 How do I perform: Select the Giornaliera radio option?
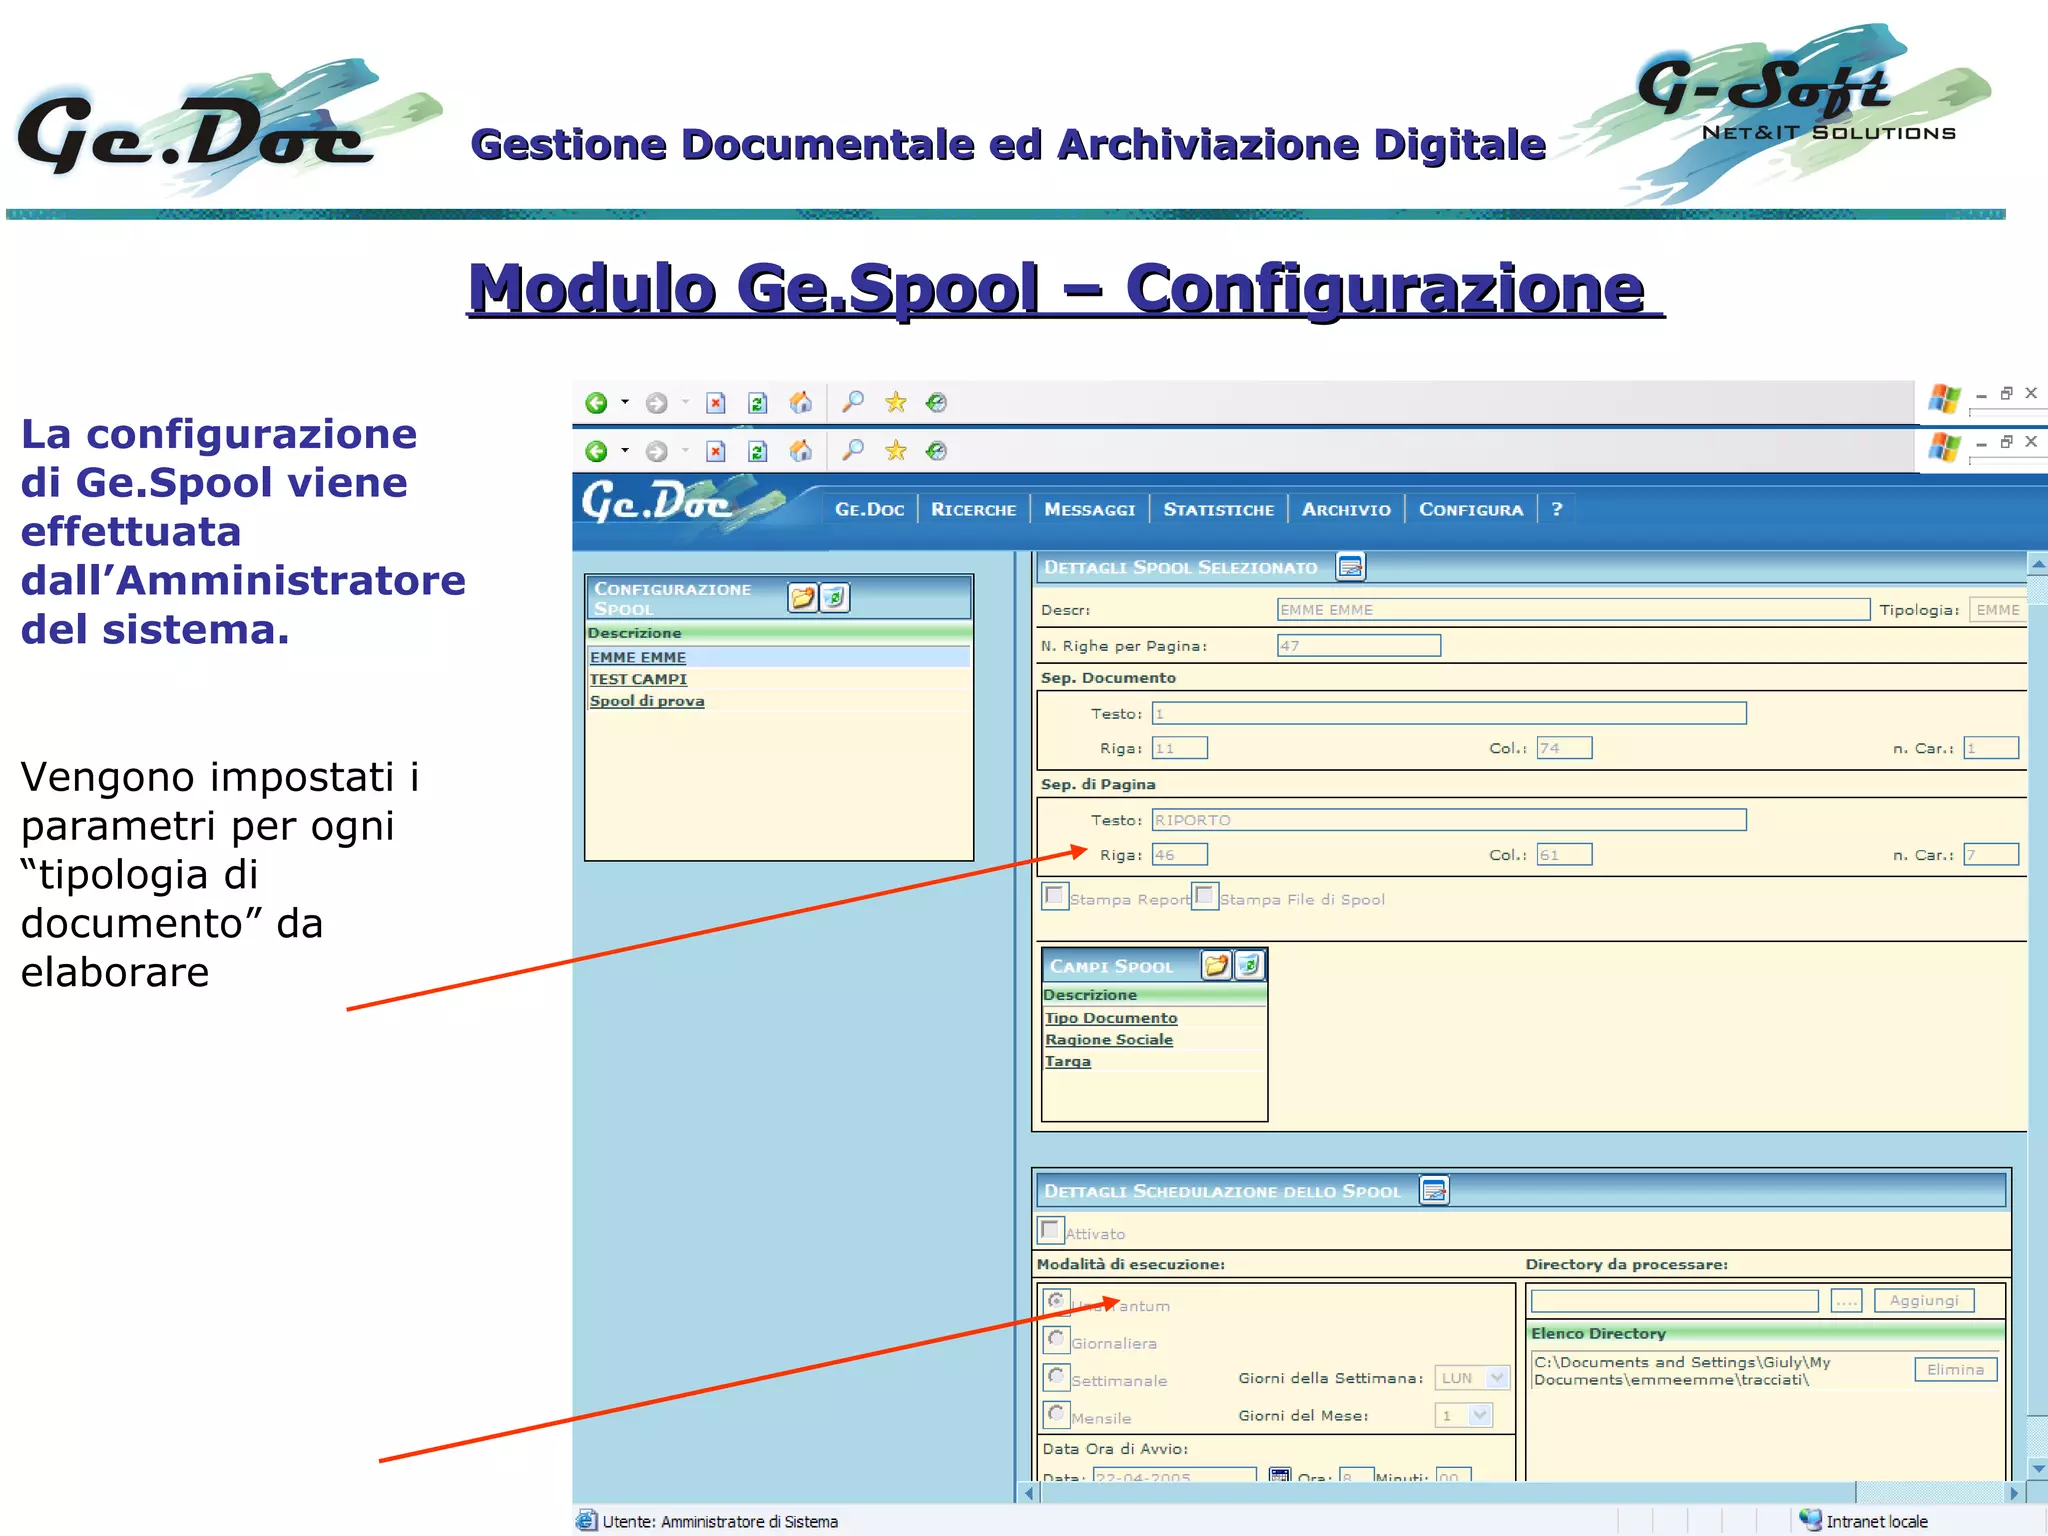tap(1056, 1339)
